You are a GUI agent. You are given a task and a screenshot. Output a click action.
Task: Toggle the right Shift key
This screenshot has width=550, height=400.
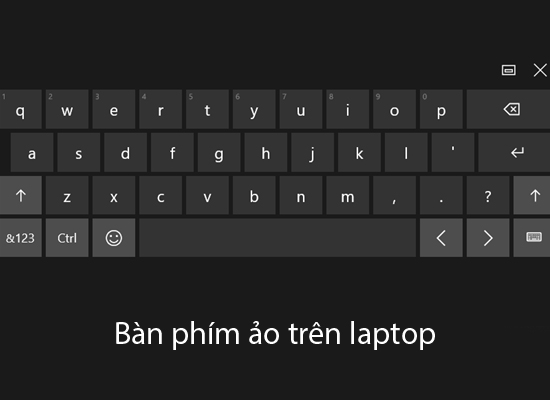click(532, 195)
